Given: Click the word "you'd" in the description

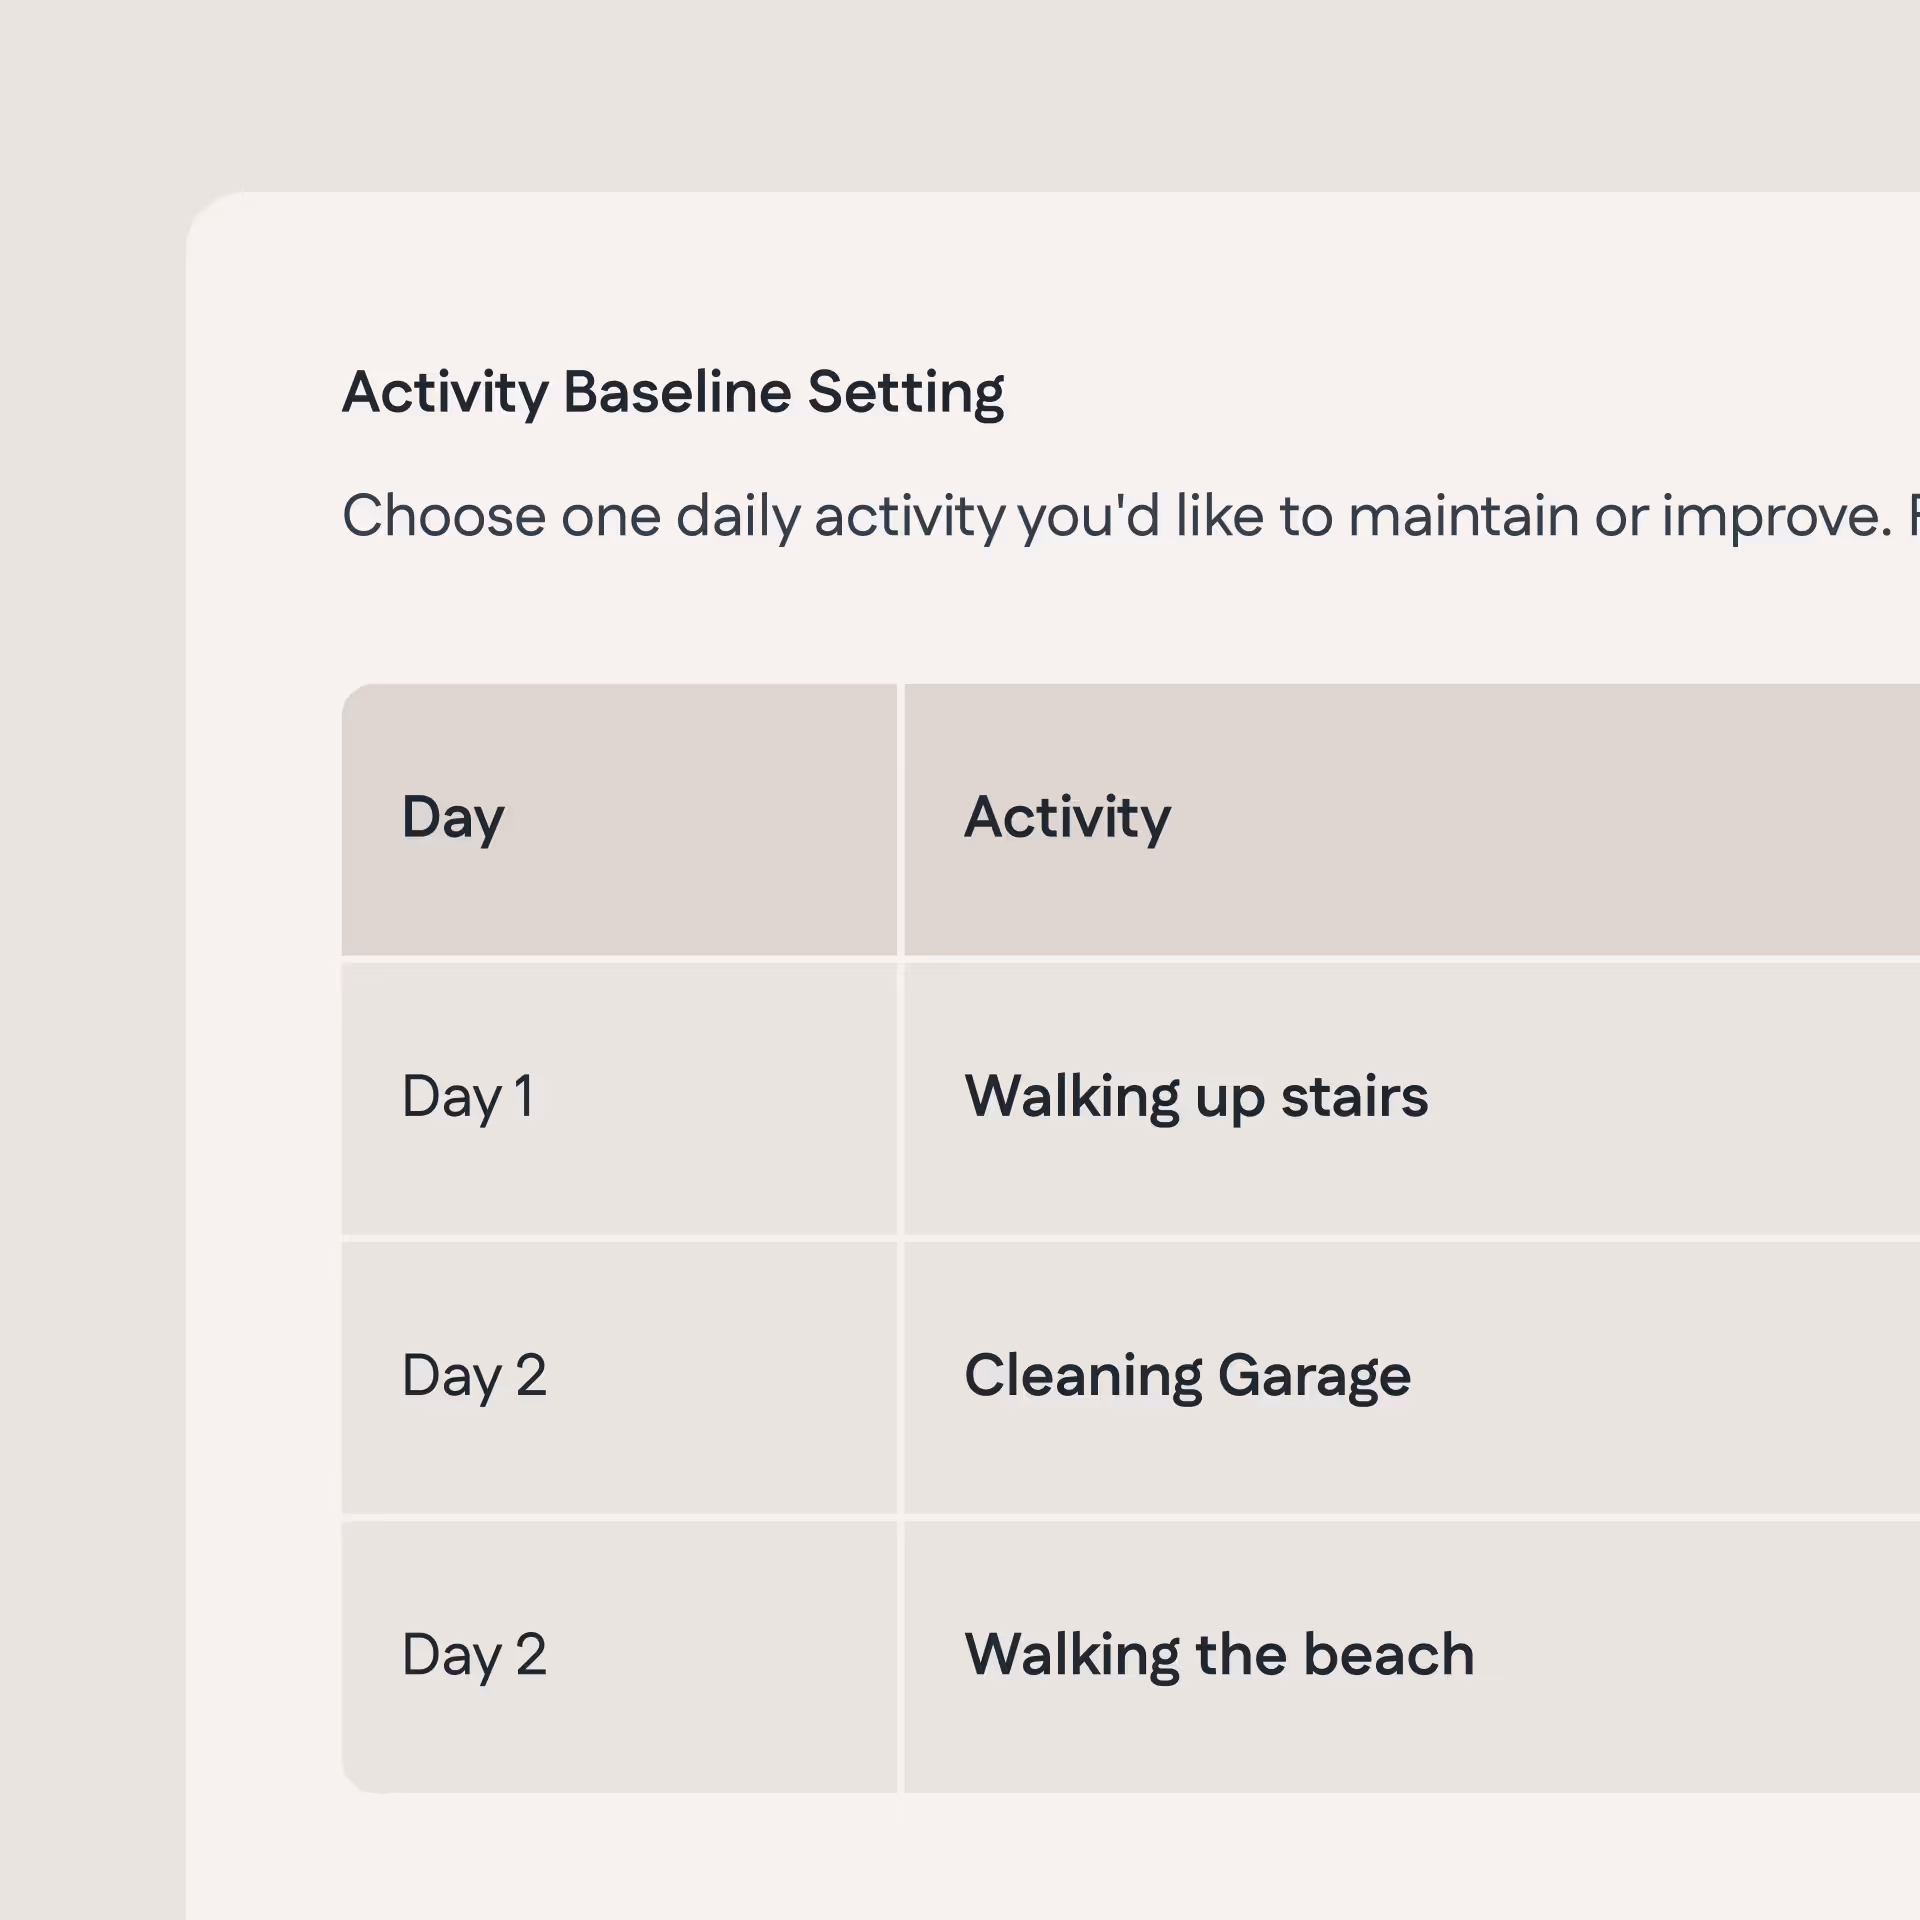Looking at the screenshot, I should pyautogui.click(x=1089, y=516).
